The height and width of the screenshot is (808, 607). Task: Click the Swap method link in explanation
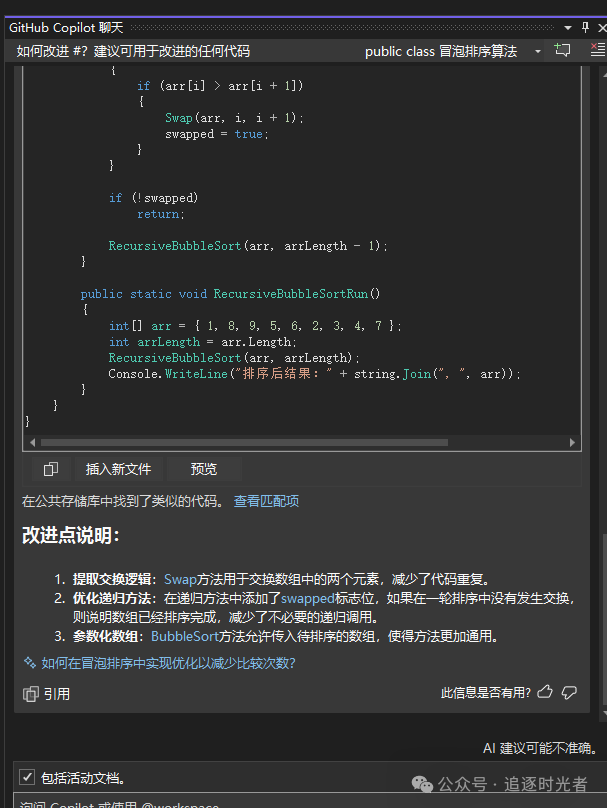pos(180,578)
